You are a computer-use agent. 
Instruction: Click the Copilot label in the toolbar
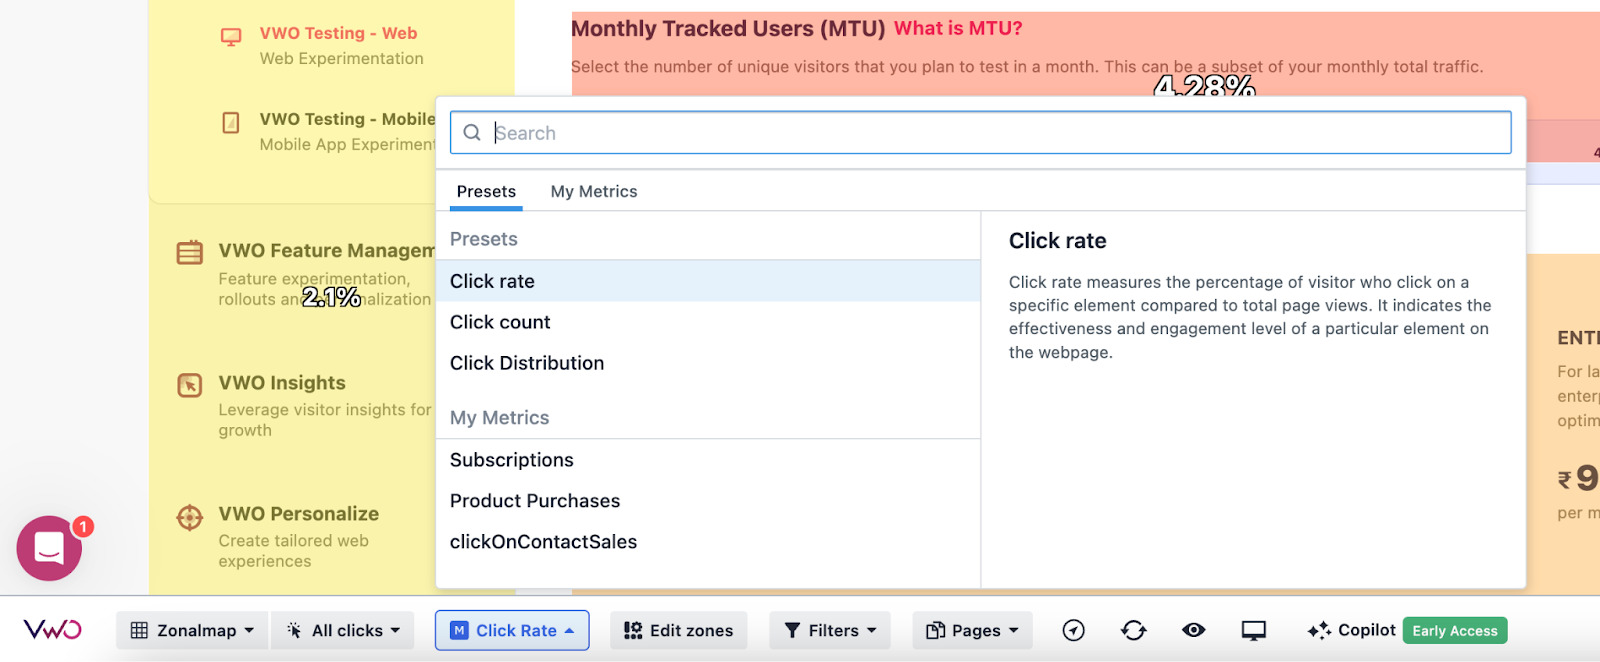pyautogui.click(x=1367, y=630)
